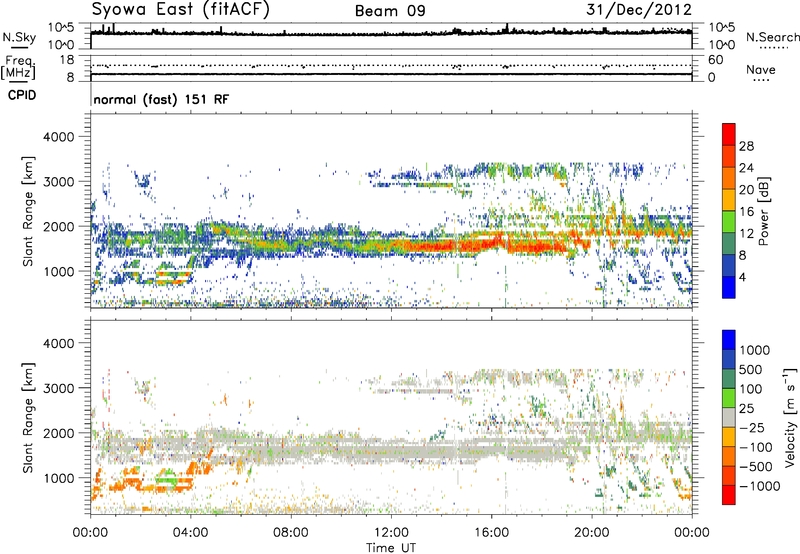Click the 'Syowa East (fitACF)' title
The image size is (800, 554).
(180, 10)
